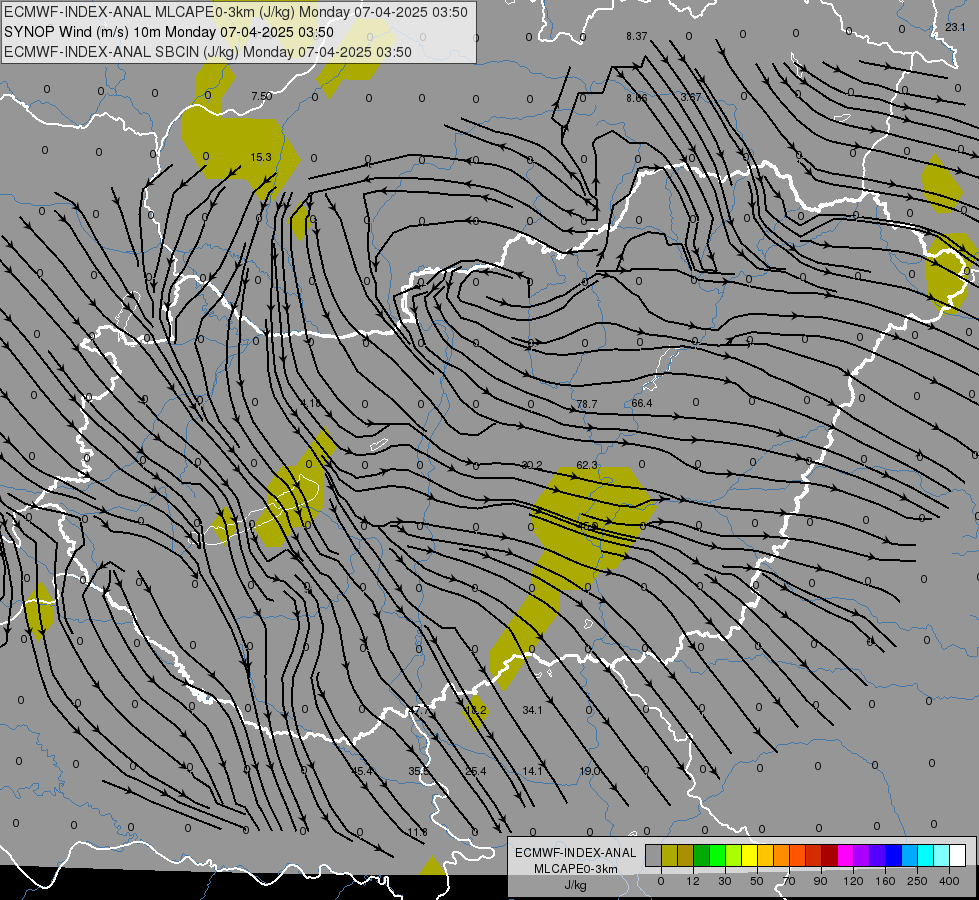Image resolution: width=979 pixels, height=900 pixels.
Task: Click the grid value 7.50 on the map
Action: tap(262, 96)
